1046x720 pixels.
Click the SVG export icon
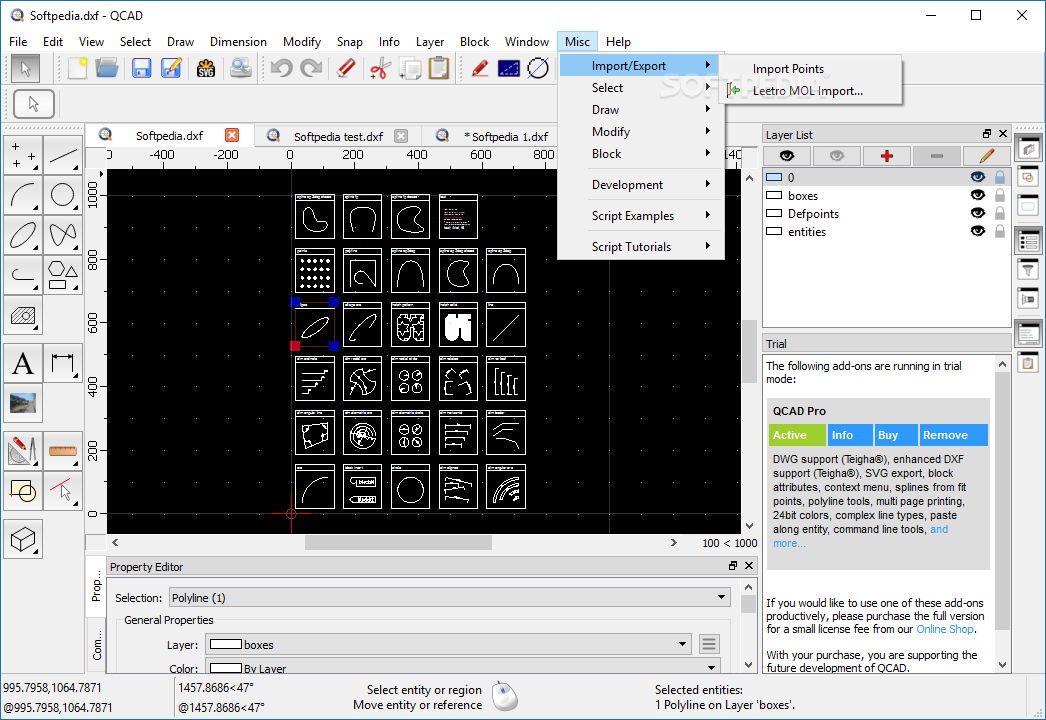(x=205, y=68)
